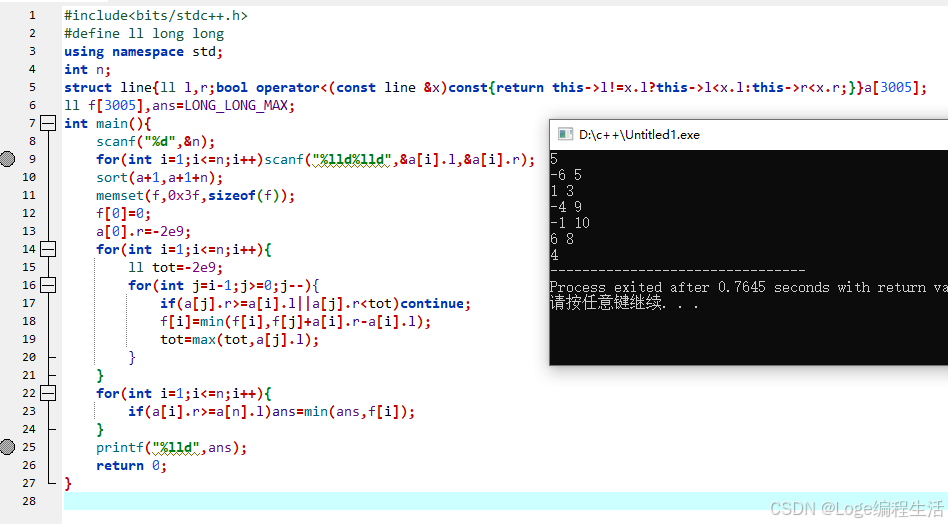
Task: Click the 'll tot=-2e9;' line
Action: click(175, 268)
